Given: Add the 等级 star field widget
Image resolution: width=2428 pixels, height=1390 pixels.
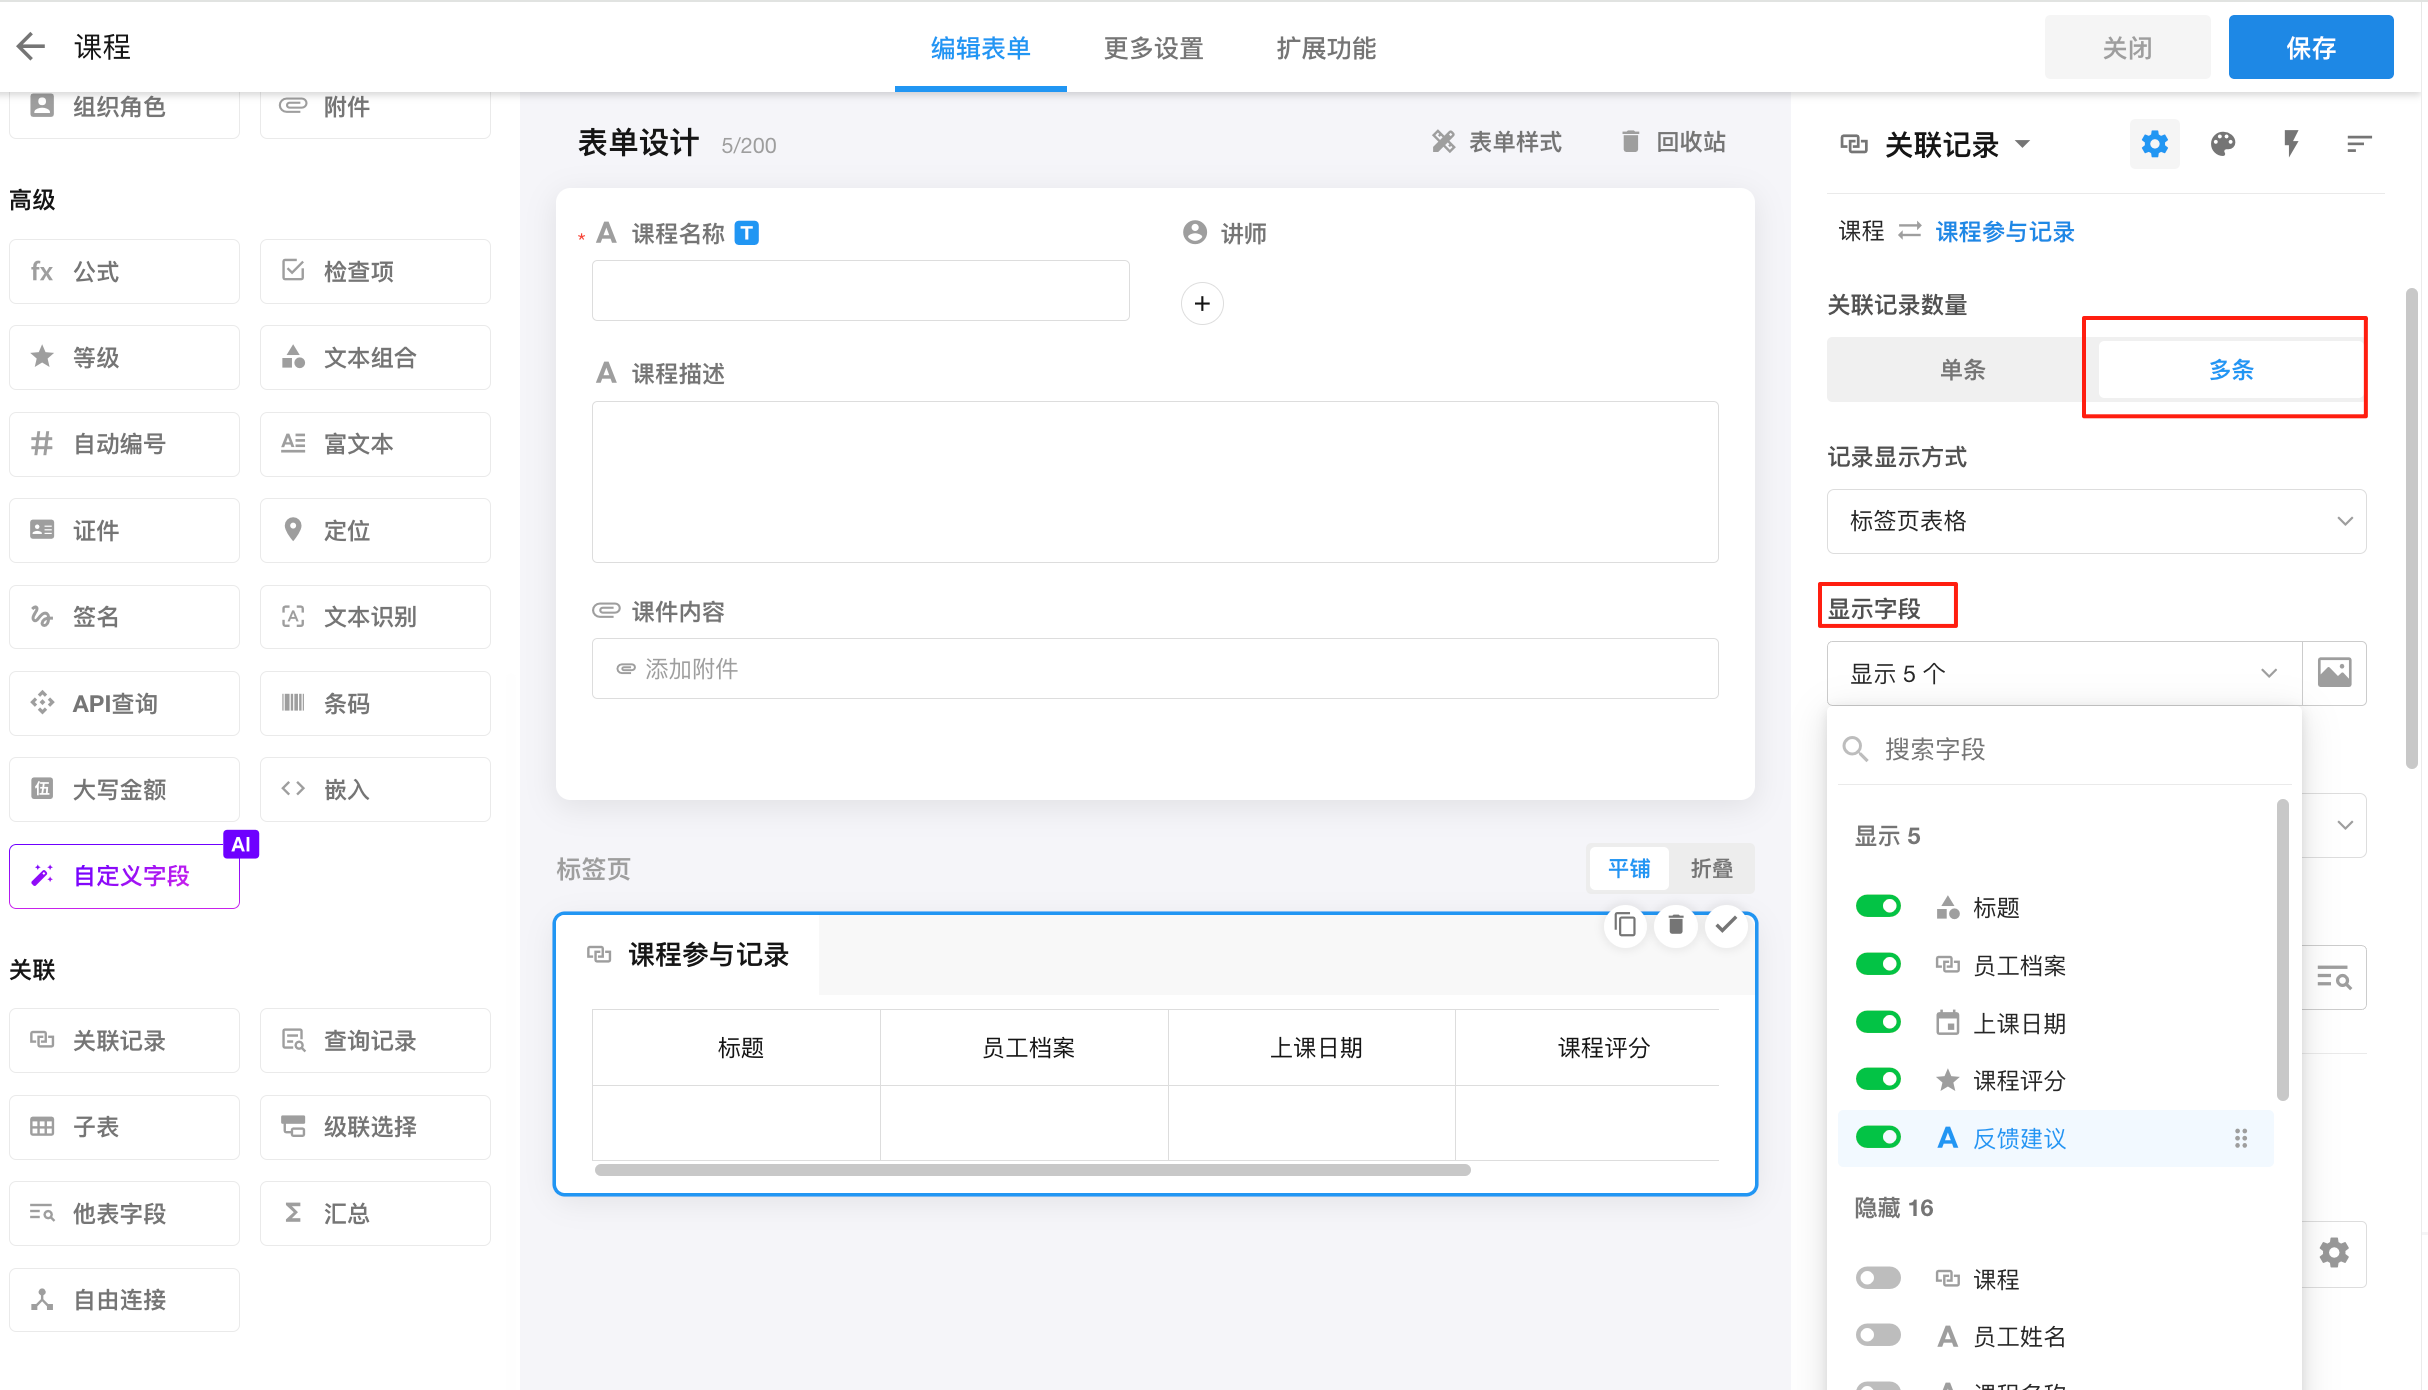Looking at the screenshot, I should click(x=125, y=357).
